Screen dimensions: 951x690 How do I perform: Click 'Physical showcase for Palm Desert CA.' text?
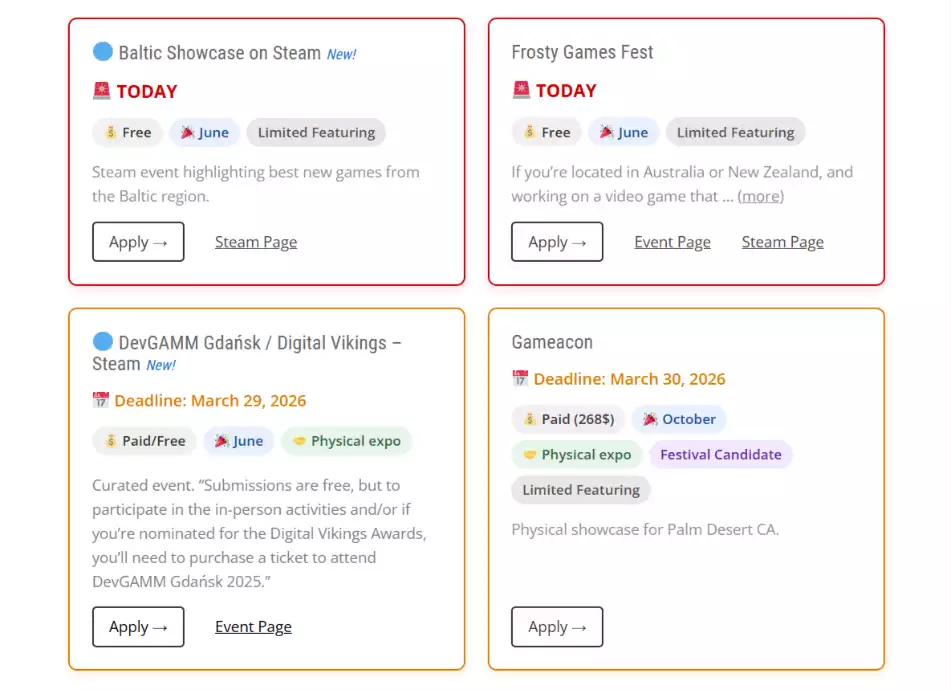click(645, 529)
